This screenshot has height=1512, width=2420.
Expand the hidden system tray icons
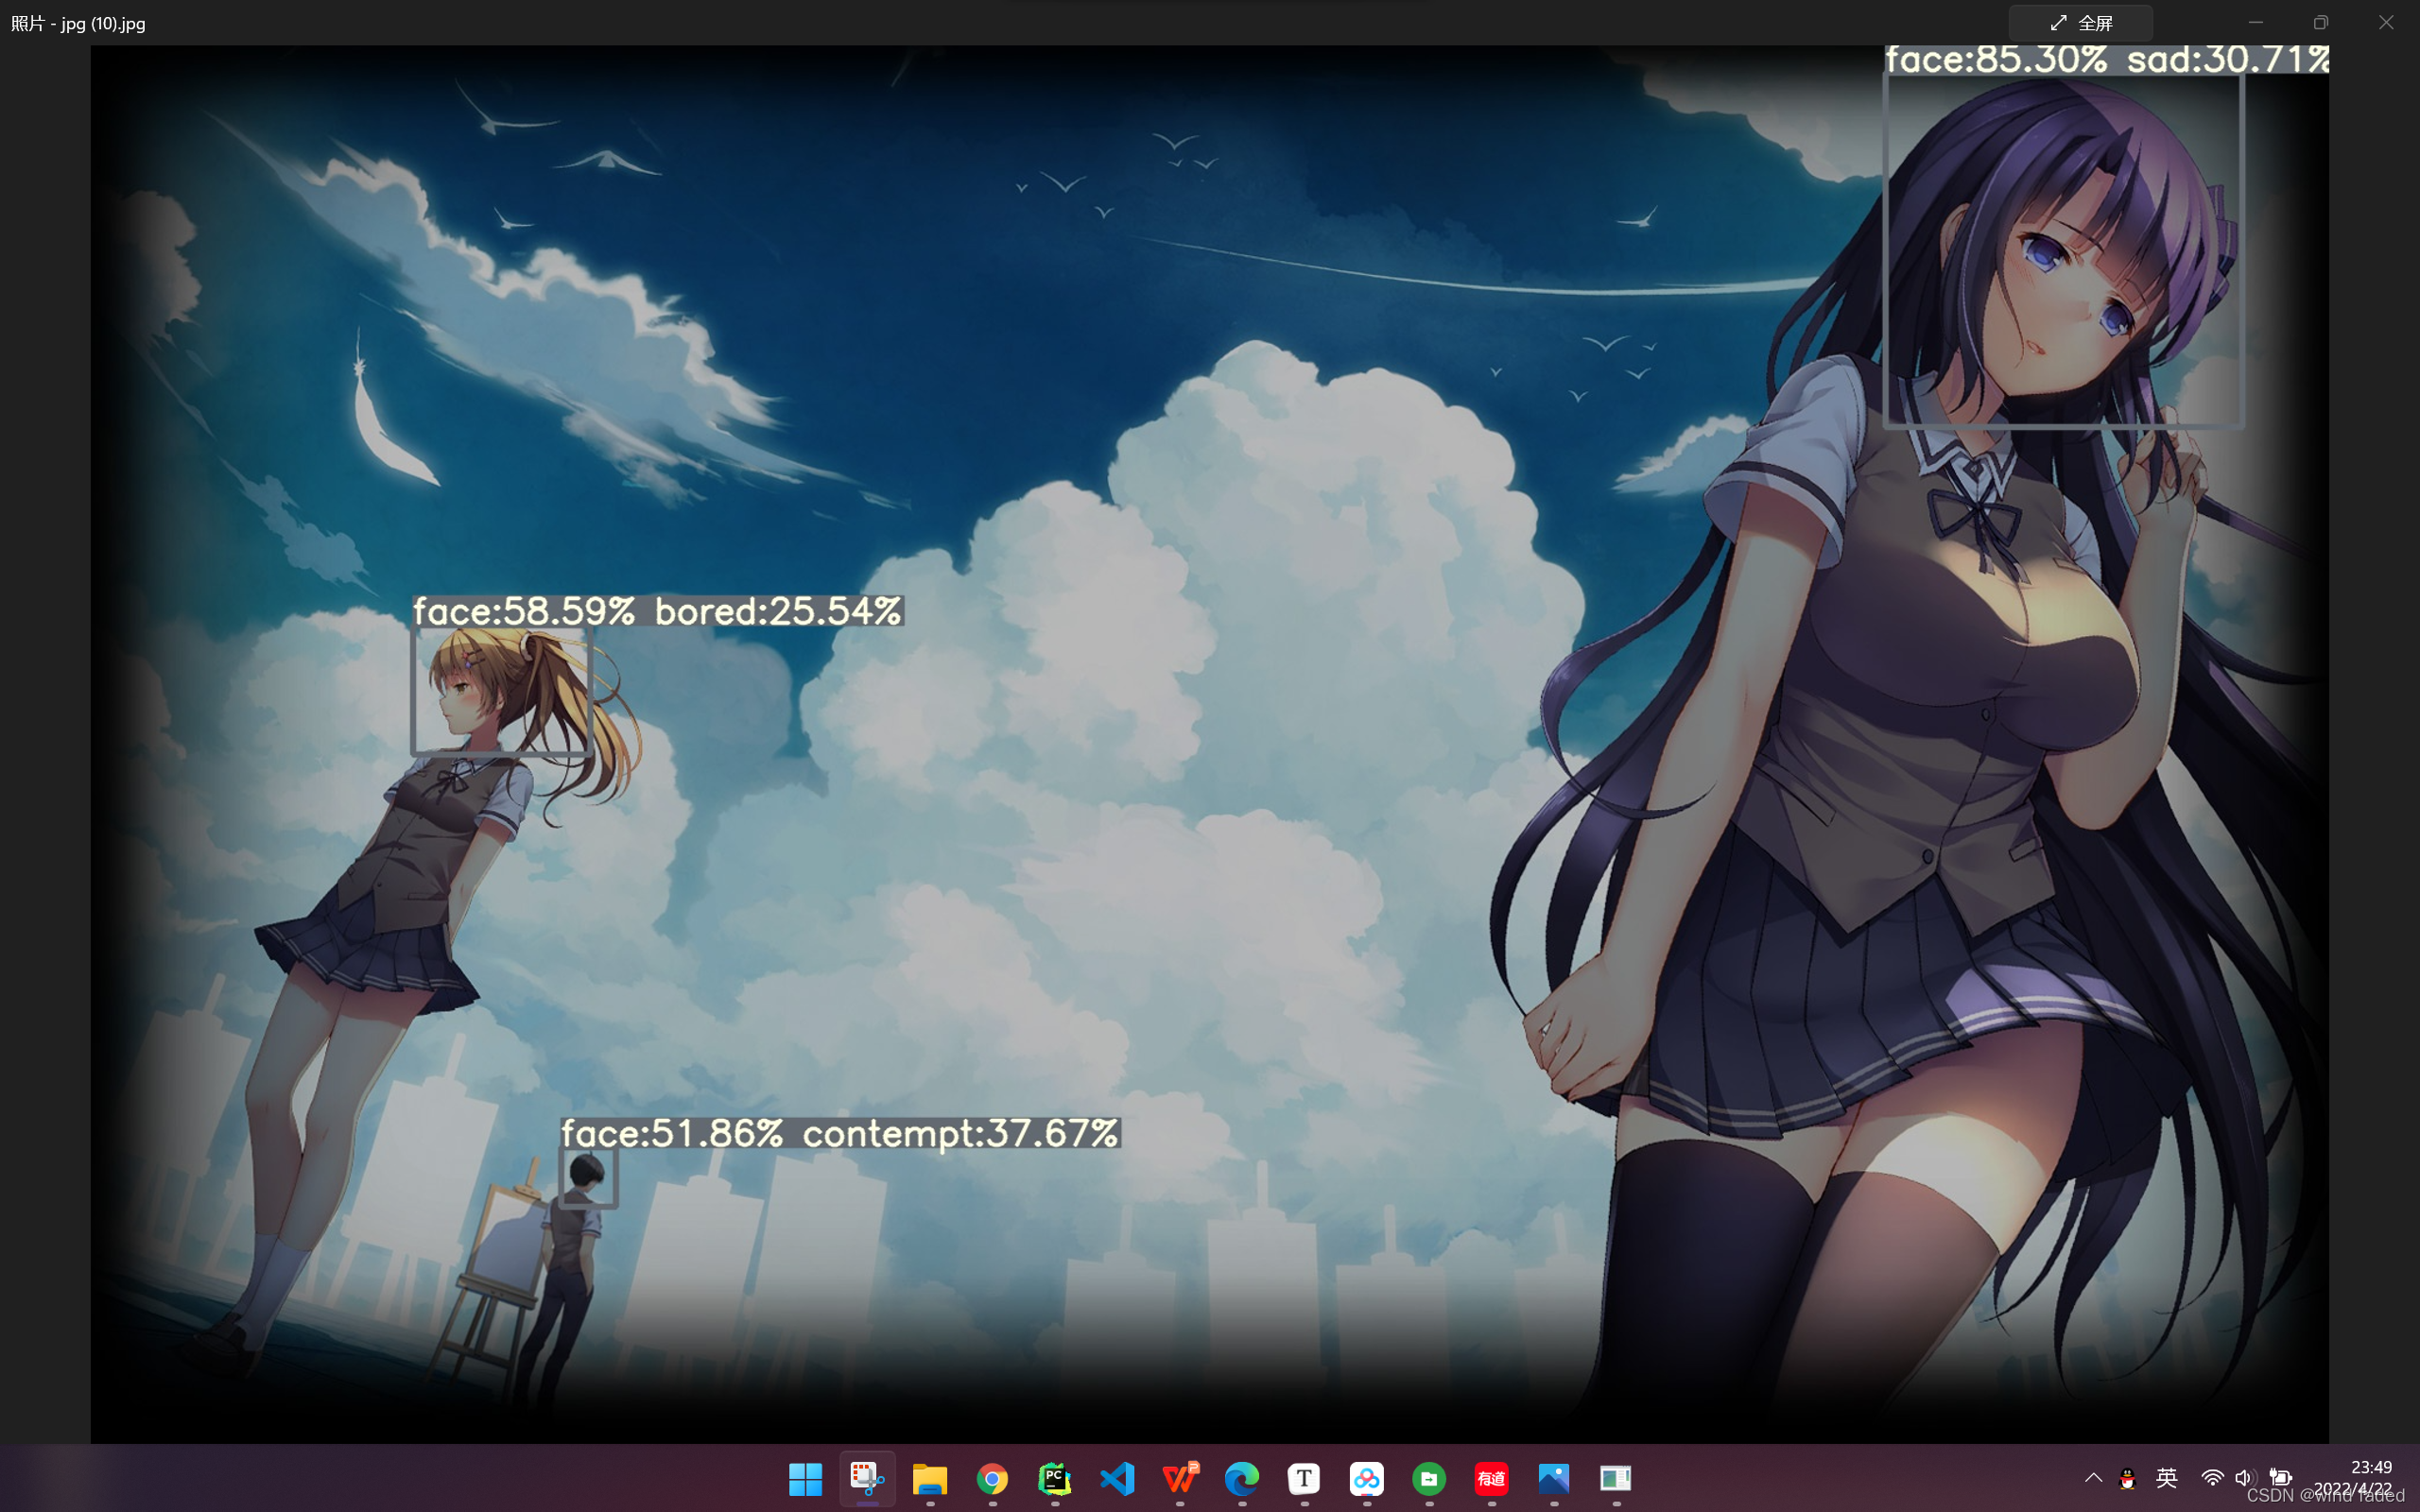coord(2093,1478)
